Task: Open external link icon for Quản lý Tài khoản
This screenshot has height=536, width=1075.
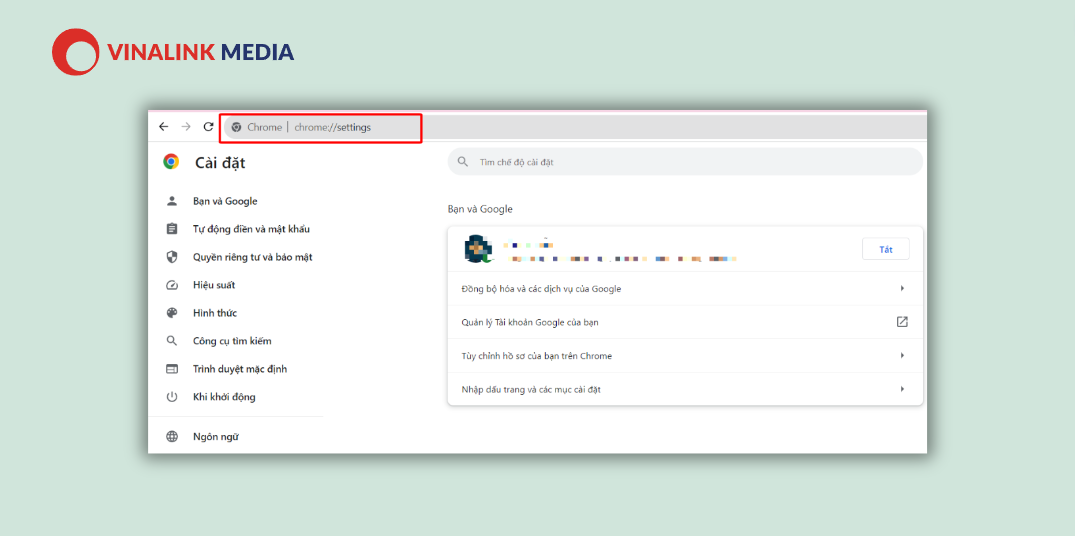Action: pyautogui.click(x=902, y=322)
